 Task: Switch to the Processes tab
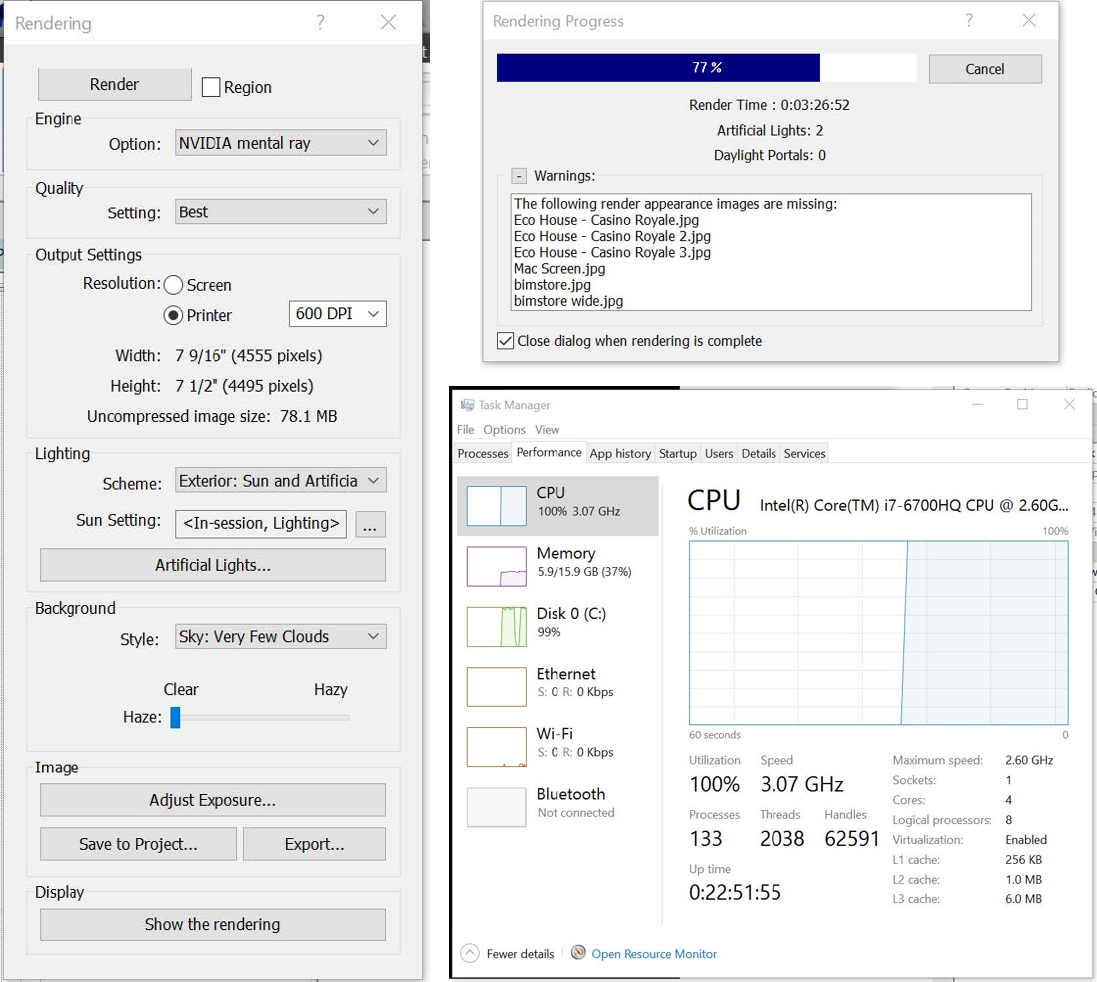point(483,453)
